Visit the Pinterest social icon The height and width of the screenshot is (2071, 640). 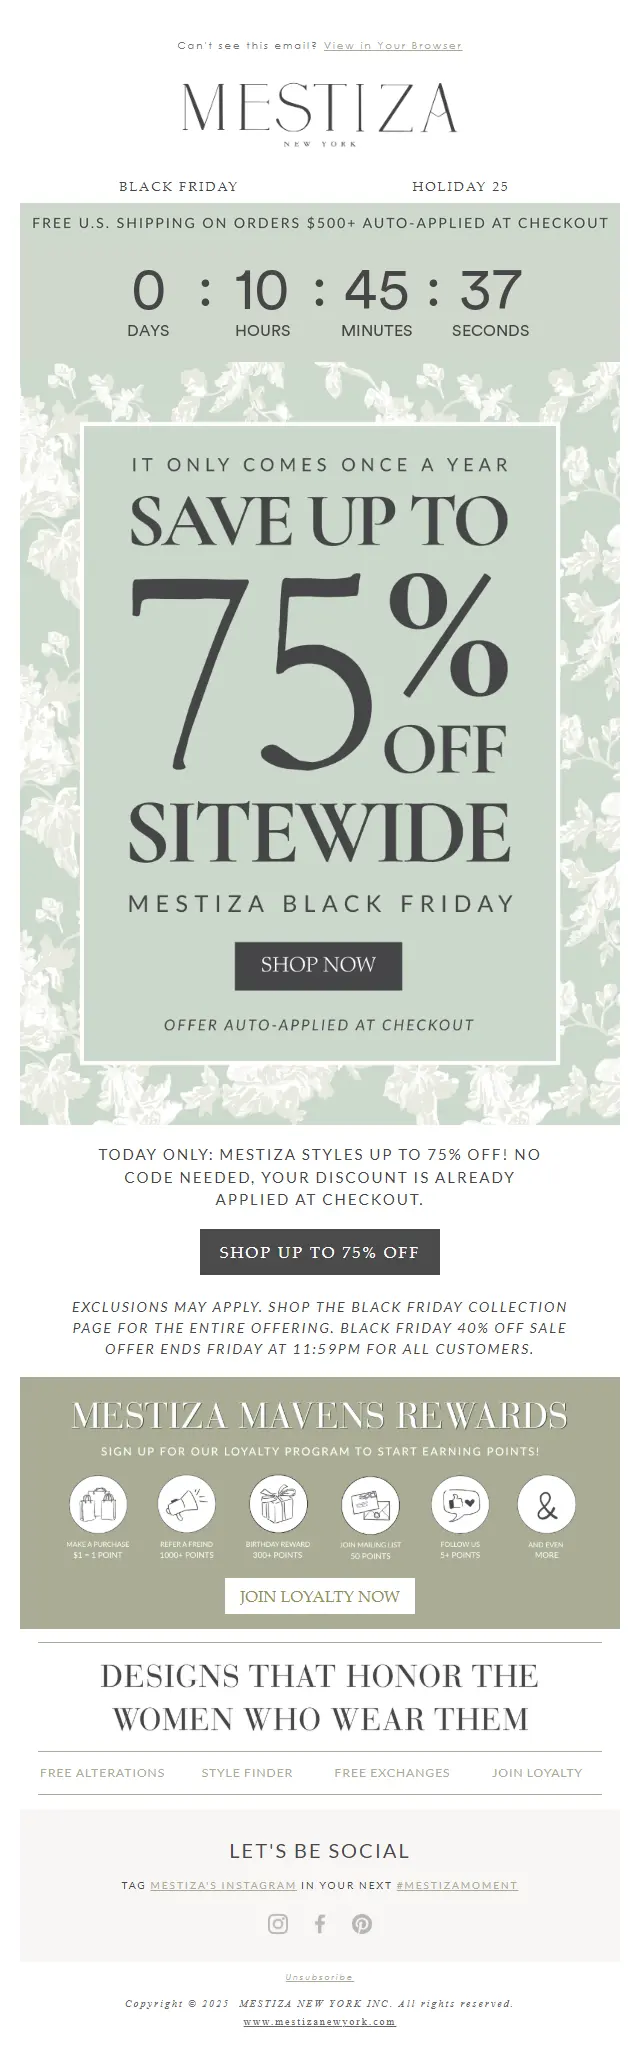point(362,1923)
